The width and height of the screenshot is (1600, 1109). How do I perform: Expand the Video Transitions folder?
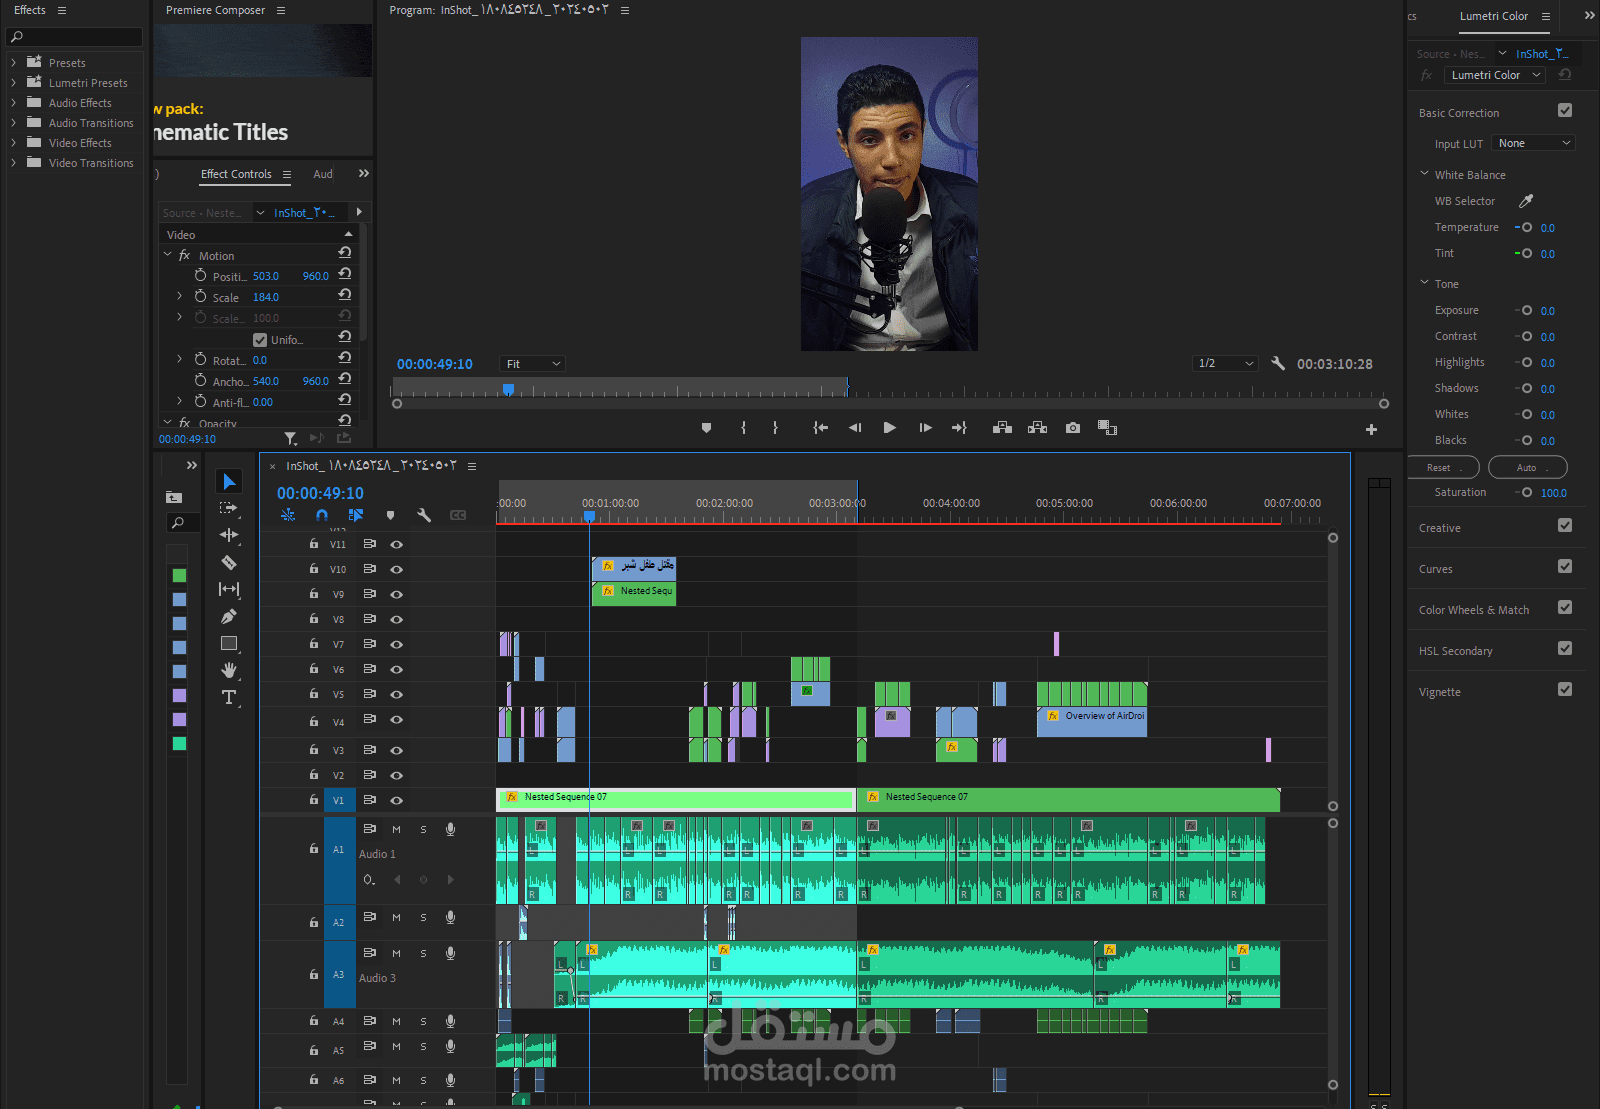tap(13, 163)
